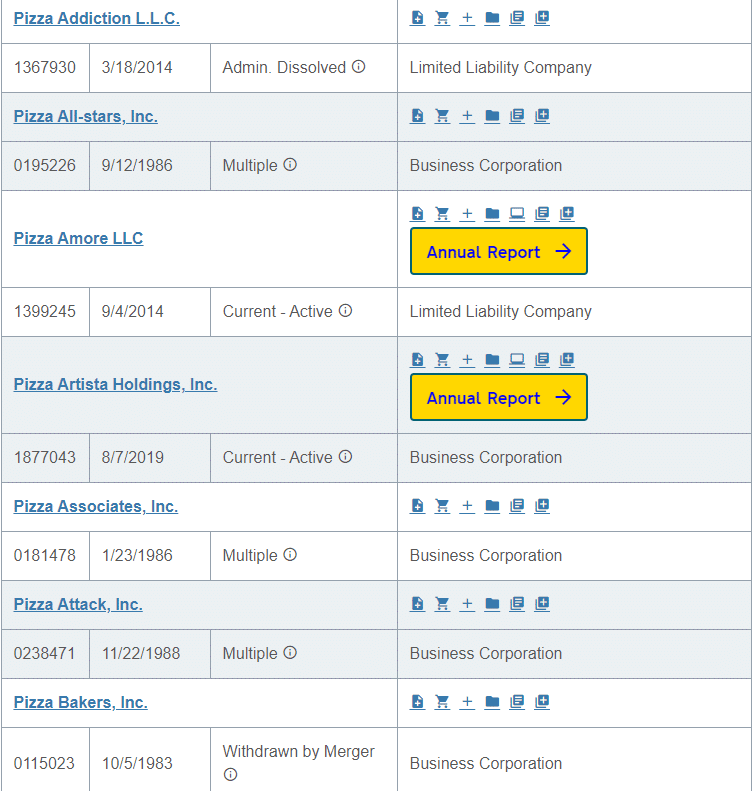The image size is (756, 791).
Task: Open Annual Report for Pizza Artista Holdings
Action: tap(498, 398)
